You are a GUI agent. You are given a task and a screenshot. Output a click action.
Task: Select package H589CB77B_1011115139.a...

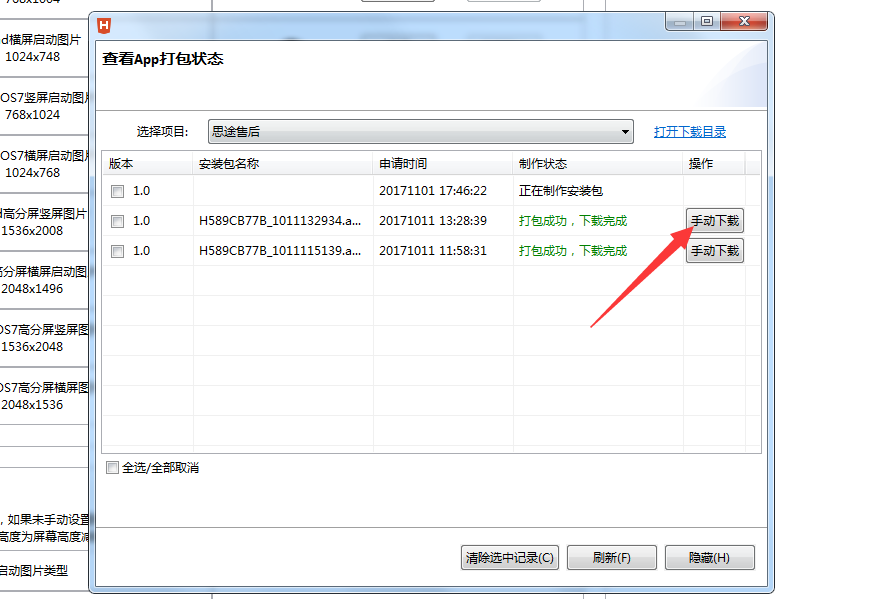click(x=280, y=251)
